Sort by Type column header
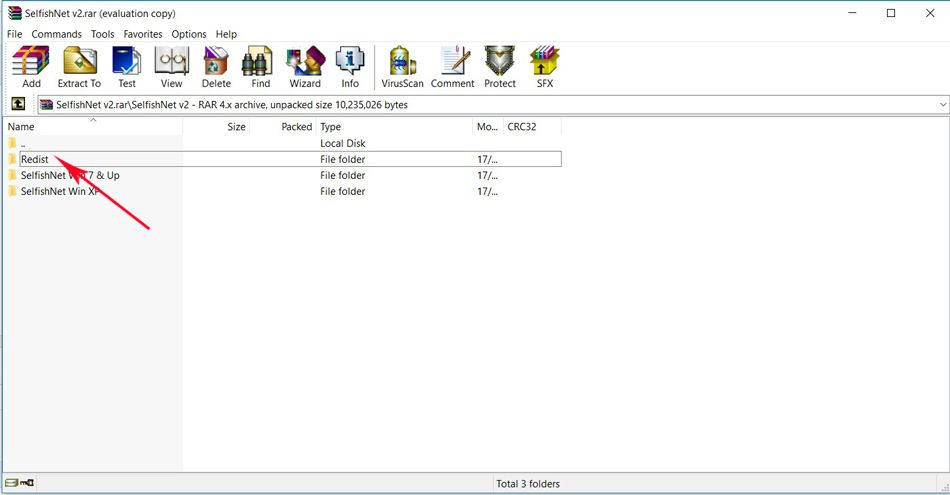Image resolution: width=950 pixels, height=495 pixels. coord(394,127)
